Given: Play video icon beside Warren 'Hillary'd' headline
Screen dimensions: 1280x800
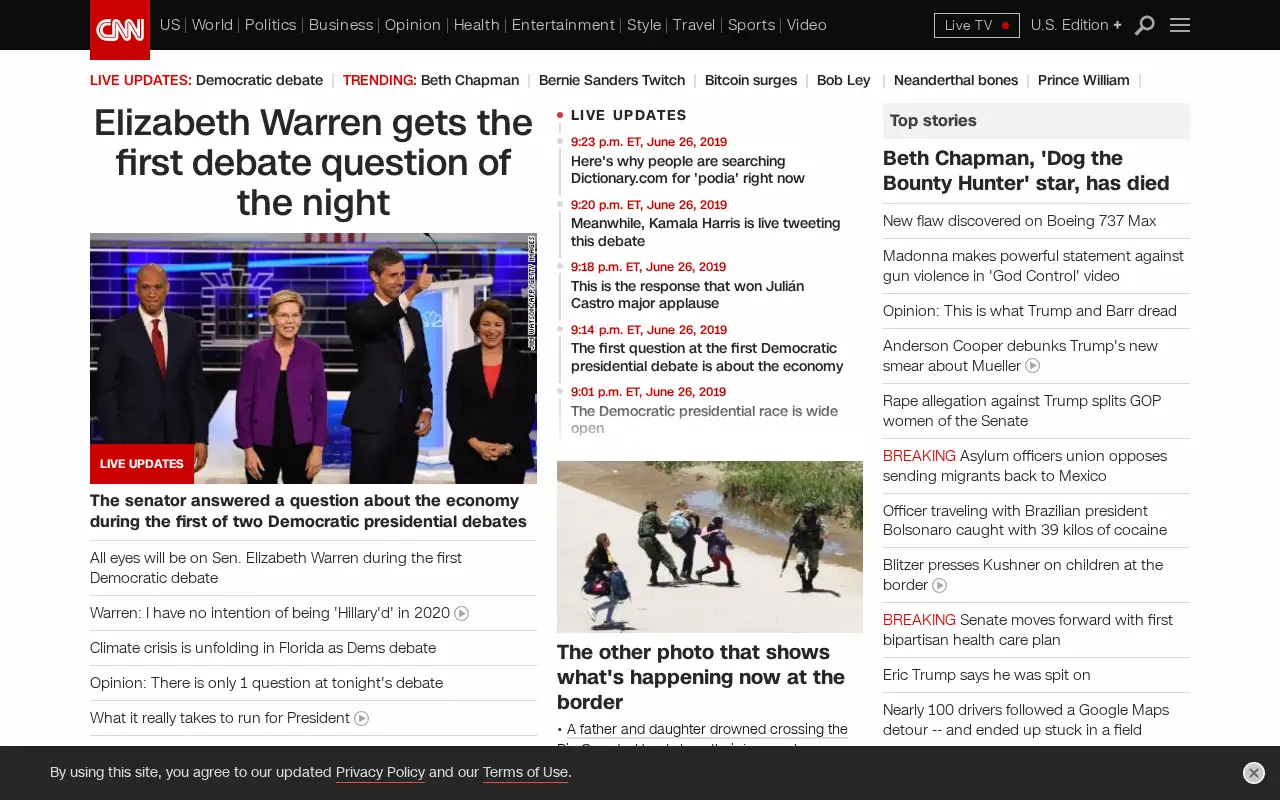Looking at the screenshot, I should [x=462, y=613].
